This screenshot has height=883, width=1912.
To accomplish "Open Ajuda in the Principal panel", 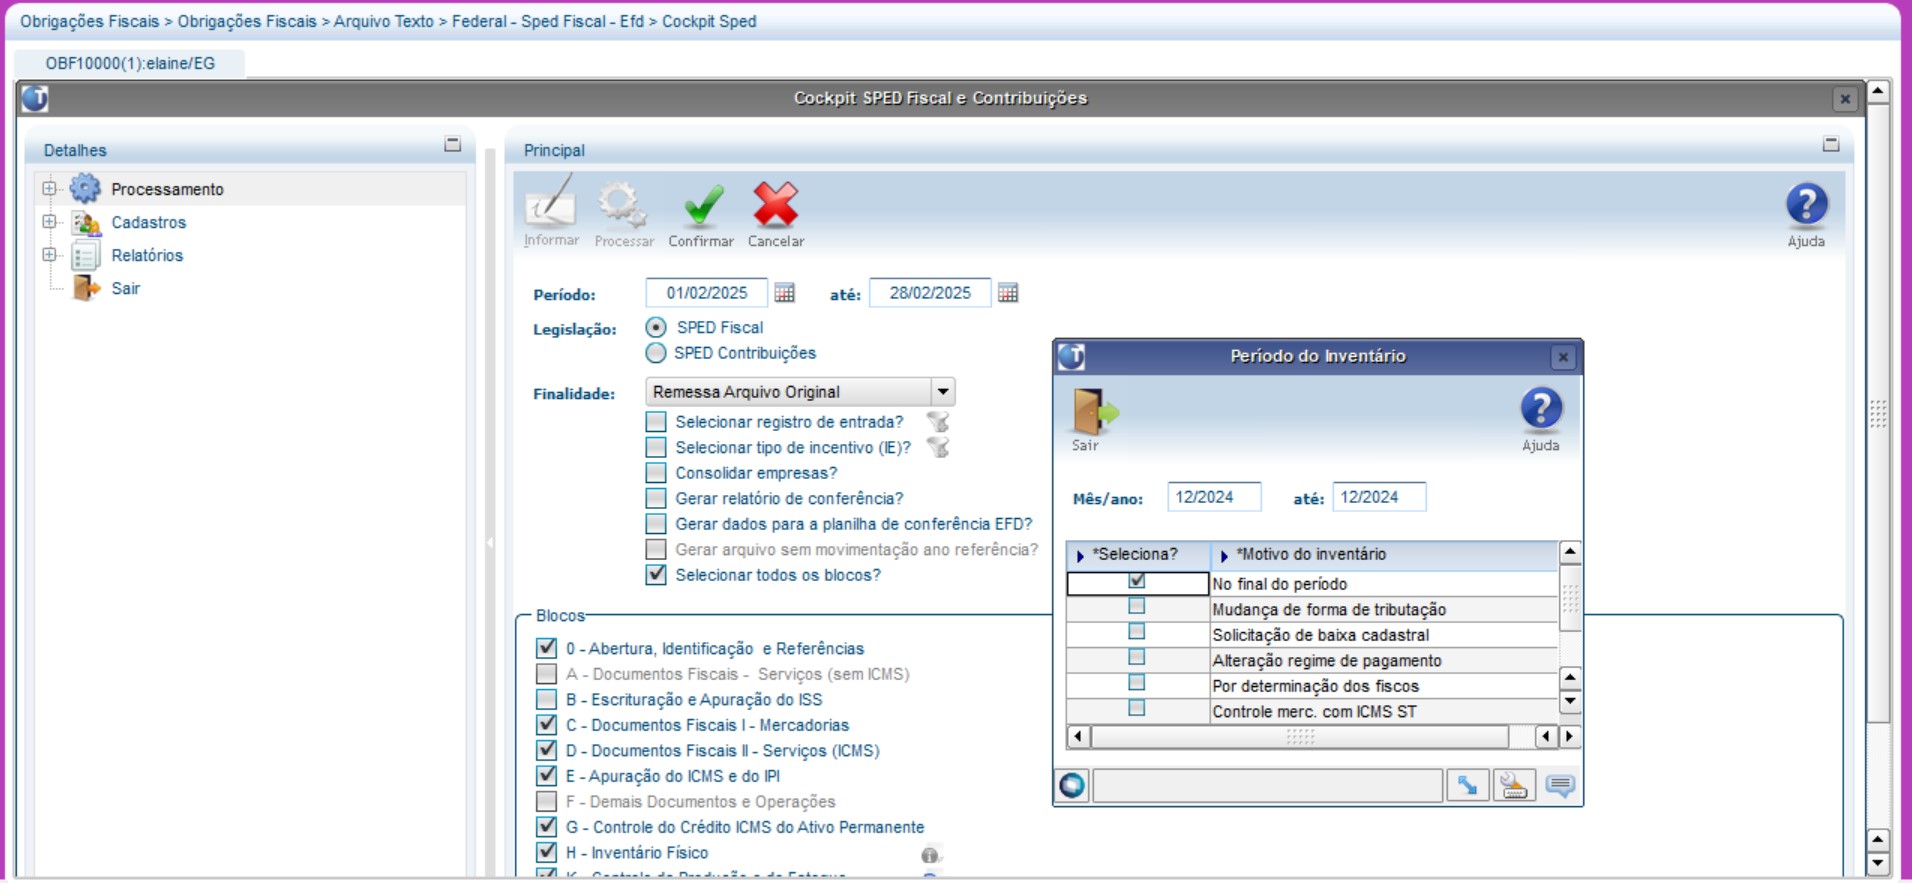I will tap(1806, 205).
